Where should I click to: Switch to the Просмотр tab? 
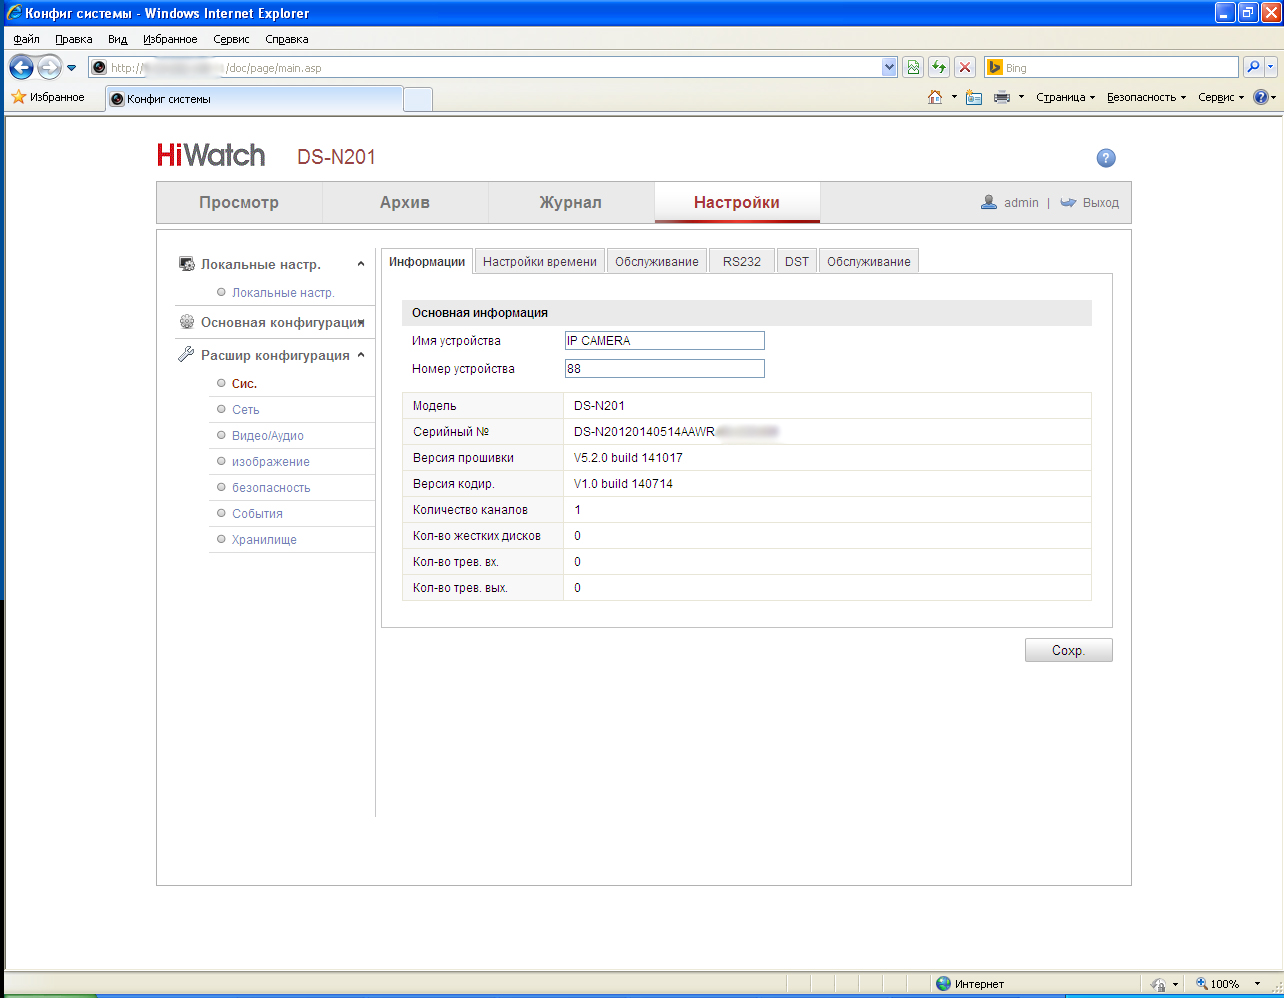(239, 202)
